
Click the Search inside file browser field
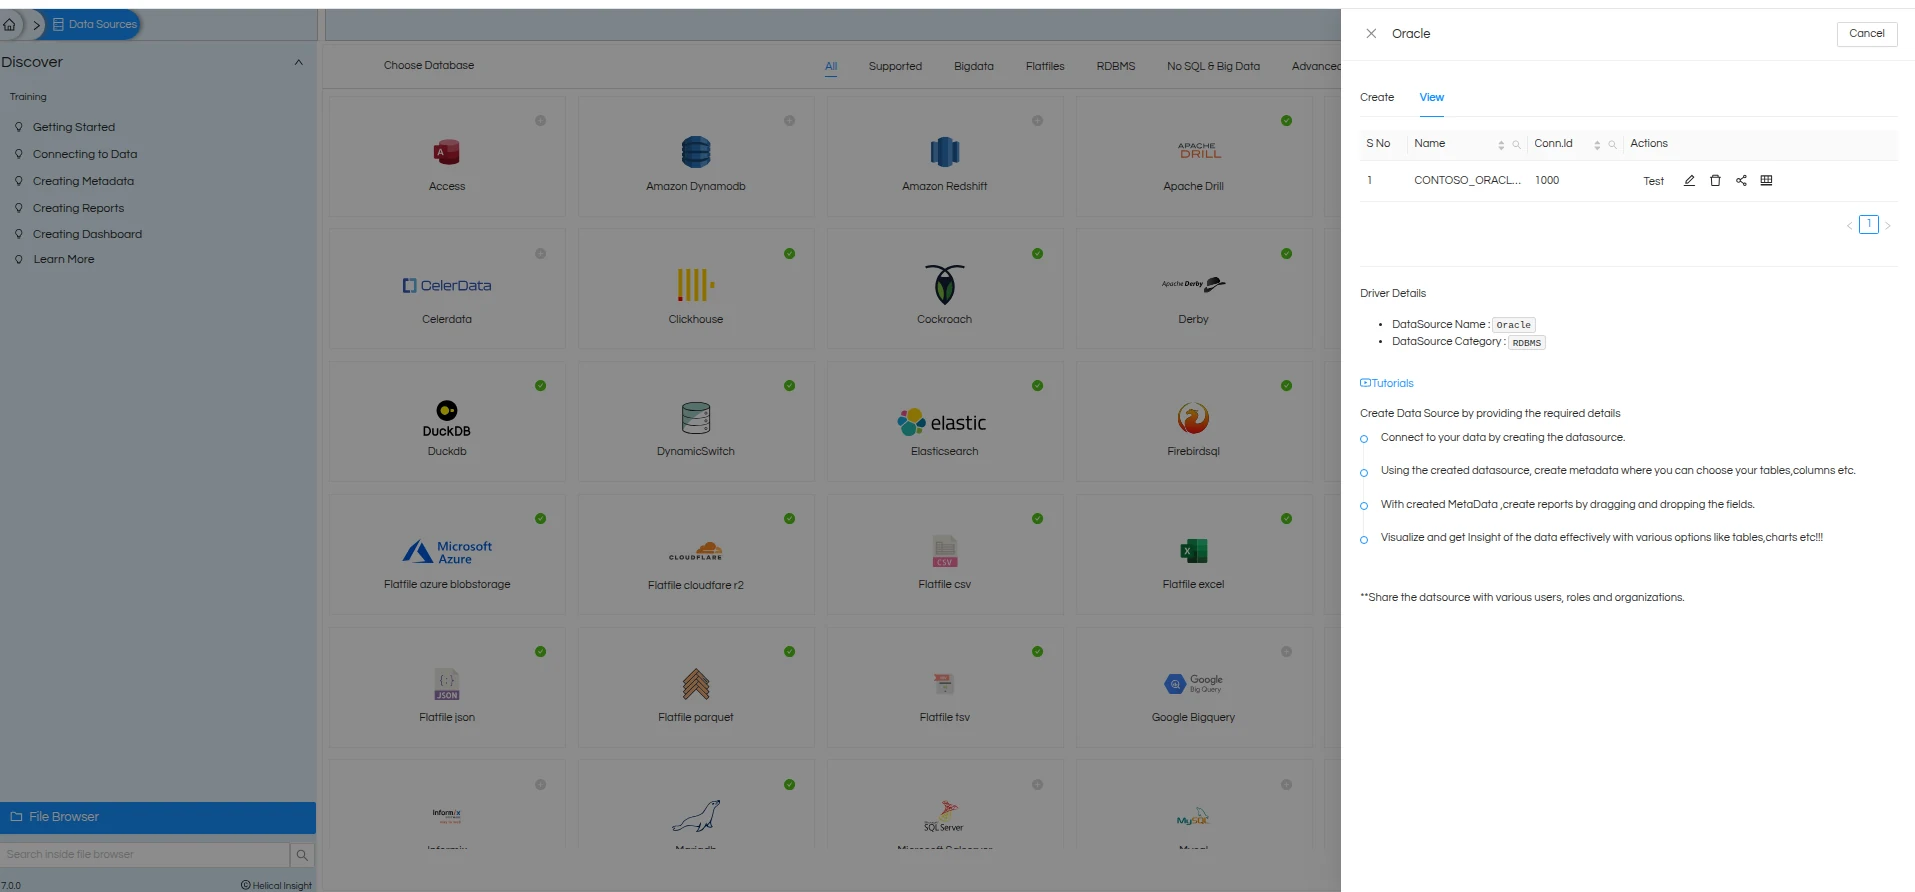[145, 855]
